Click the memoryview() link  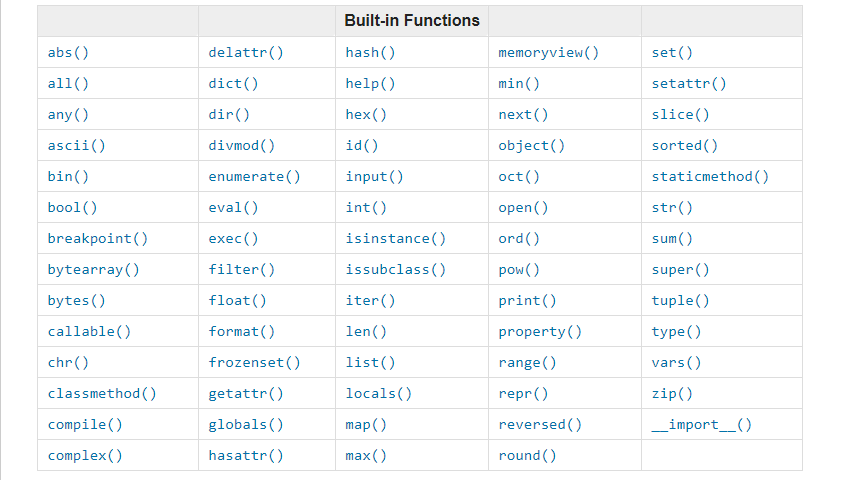click(x=548, y=52)
